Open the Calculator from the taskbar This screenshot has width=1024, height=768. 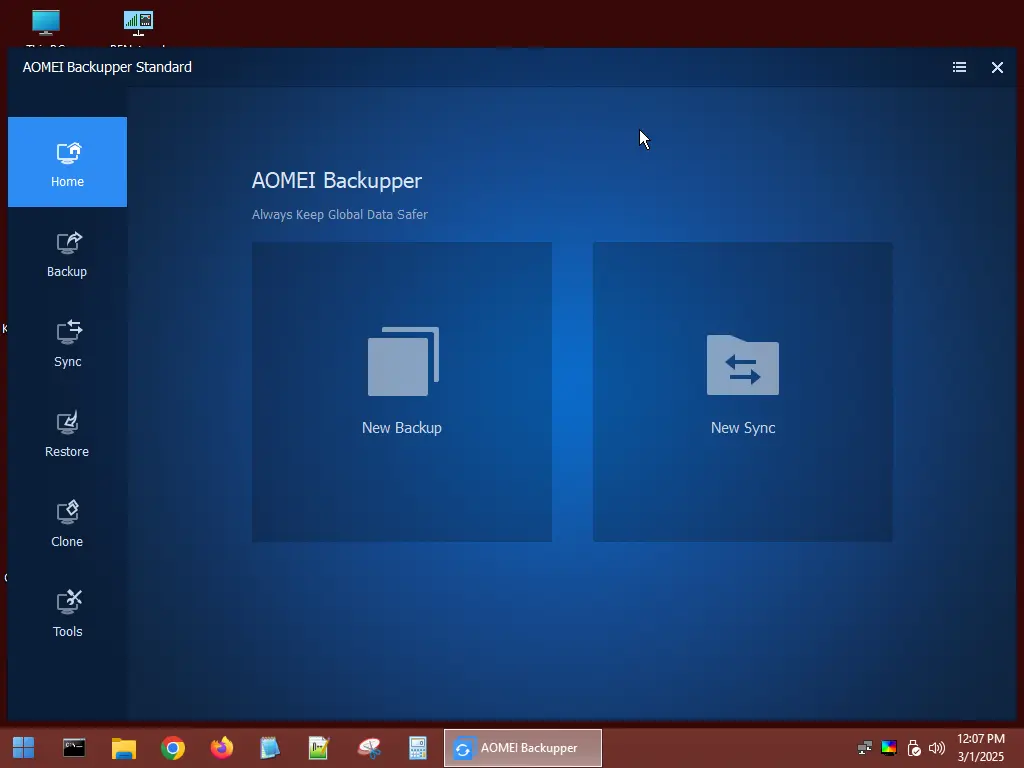click(x=418, y=748)
